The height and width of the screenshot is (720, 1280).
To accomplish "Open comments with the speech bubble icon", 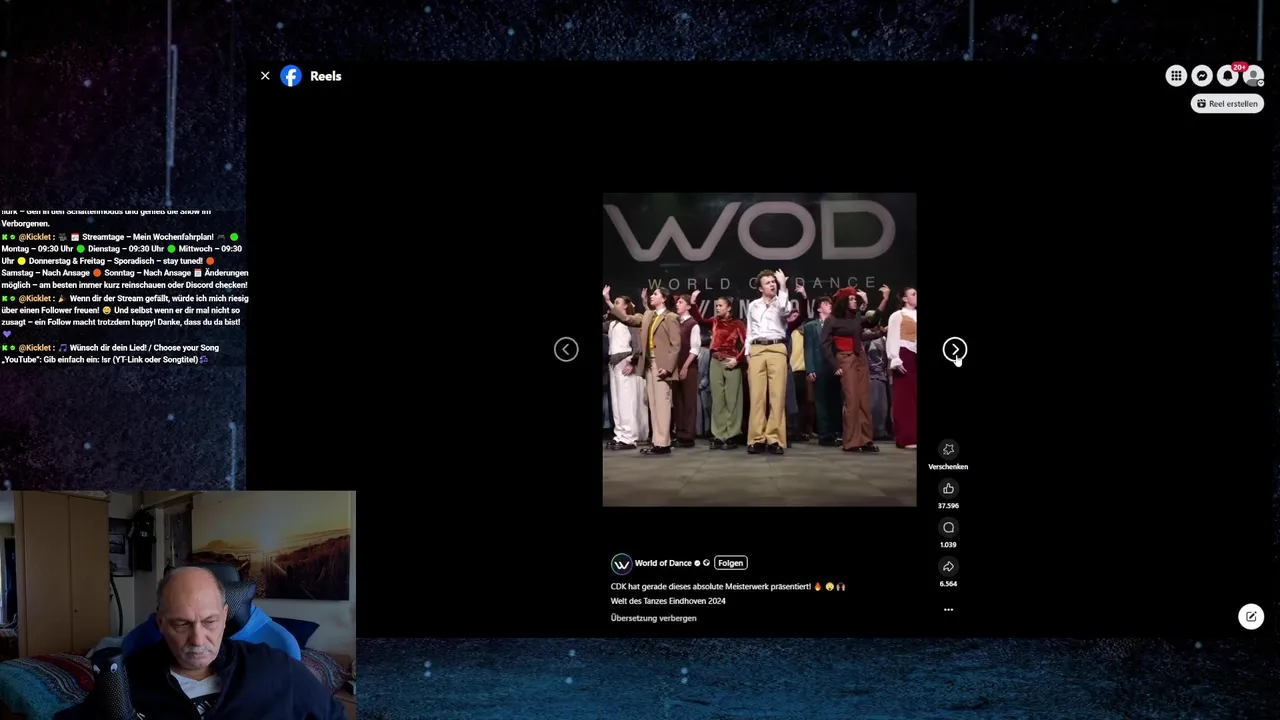I will (x=948, y=527).
